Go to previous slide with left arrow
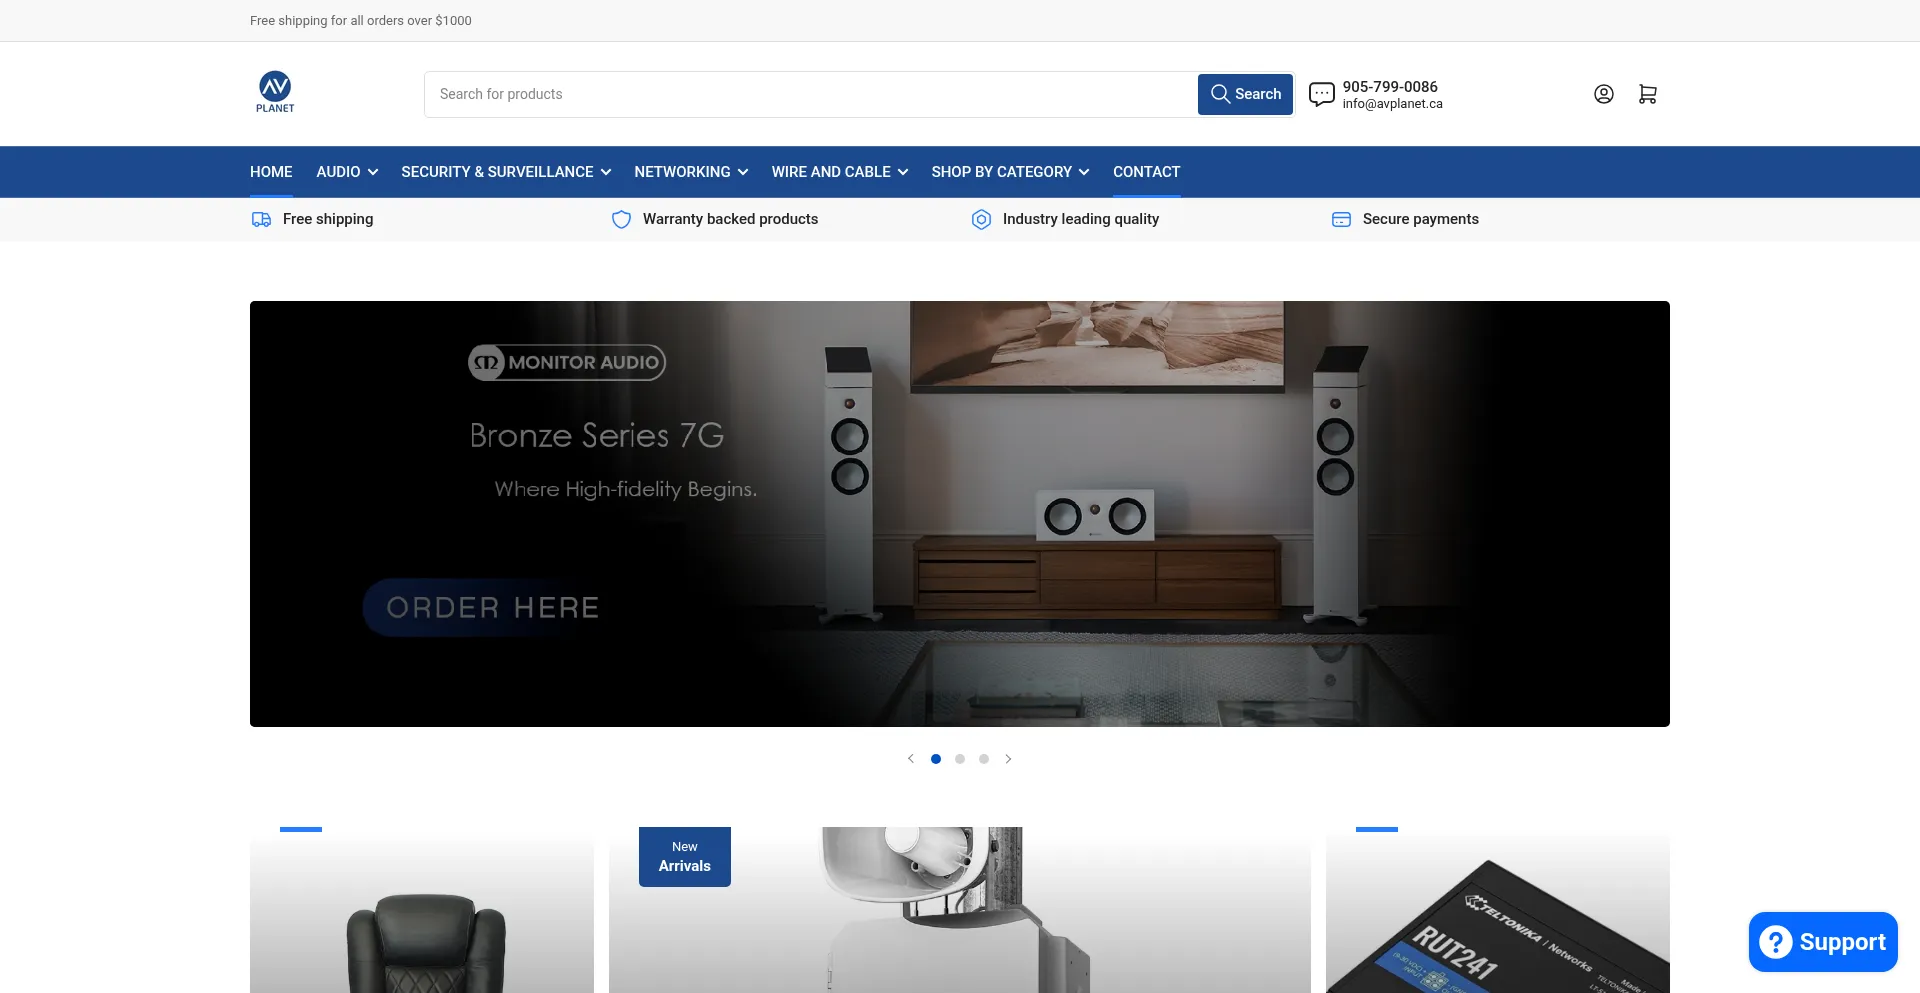Viewport: 1920px width, 993px height. 911,759
